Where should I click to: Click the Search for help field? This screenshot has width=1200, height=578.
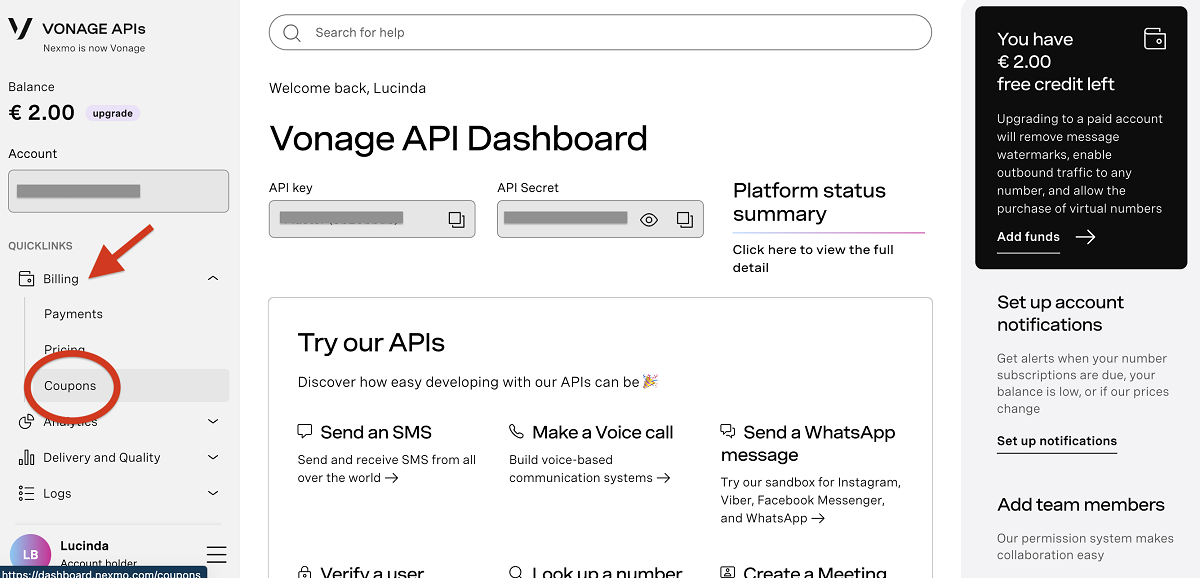click(x=600, y=33)
